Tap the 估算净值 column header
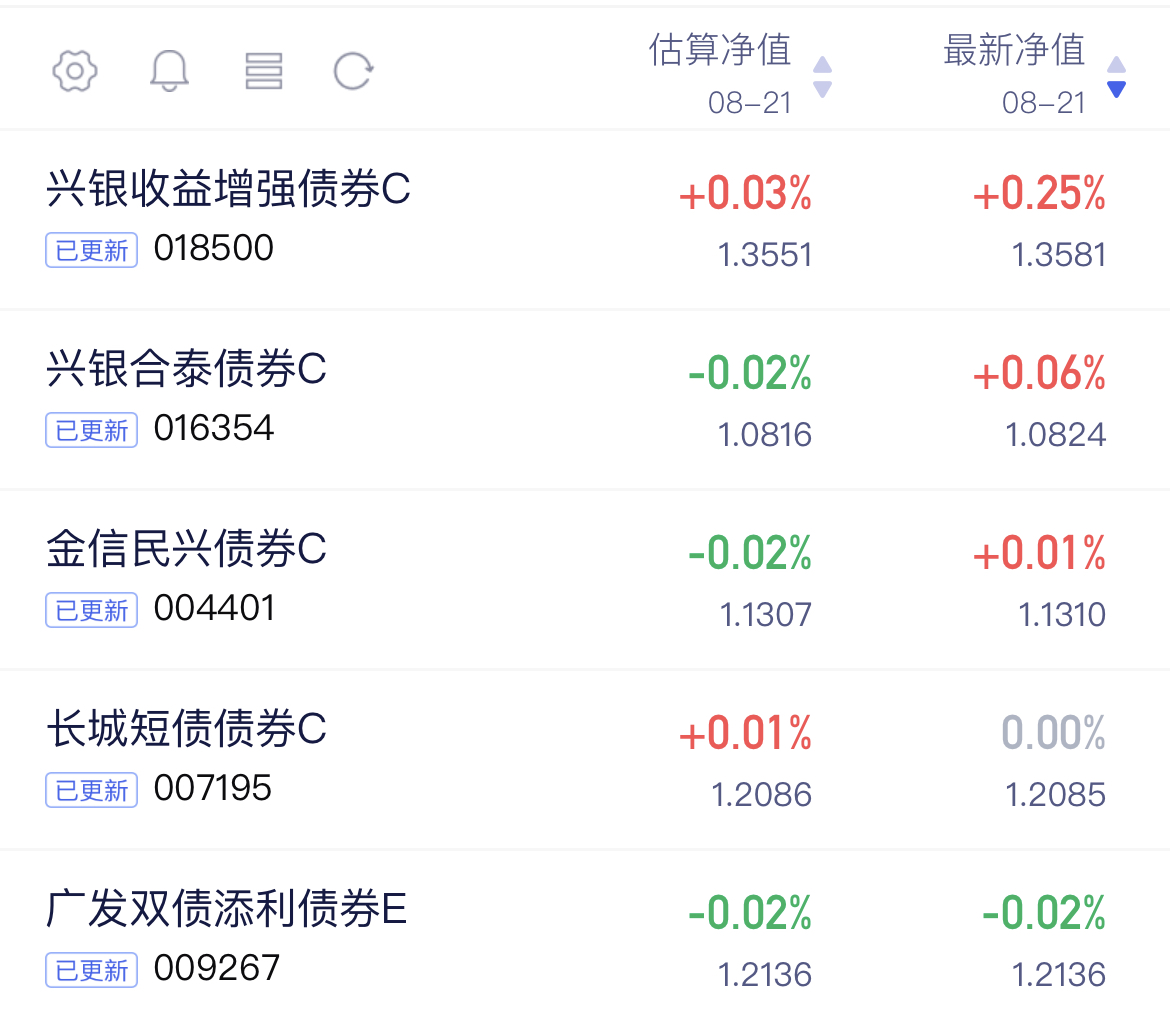Image resolution: width=1170 pixels, height=1022 pixels. (720, 51)
